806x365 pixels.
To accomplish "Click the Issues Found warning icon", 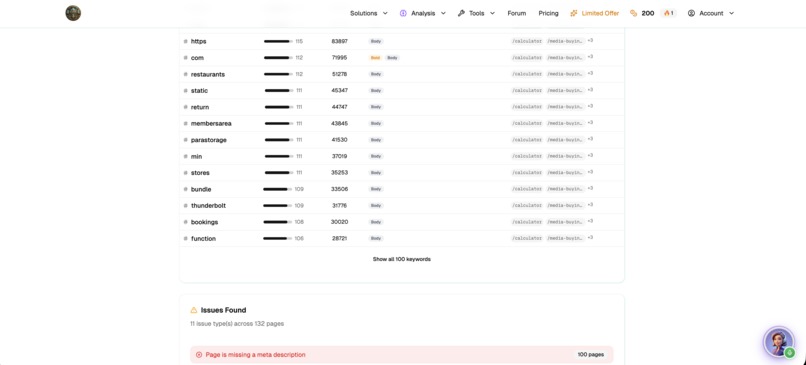I will (x=194, y=310).
